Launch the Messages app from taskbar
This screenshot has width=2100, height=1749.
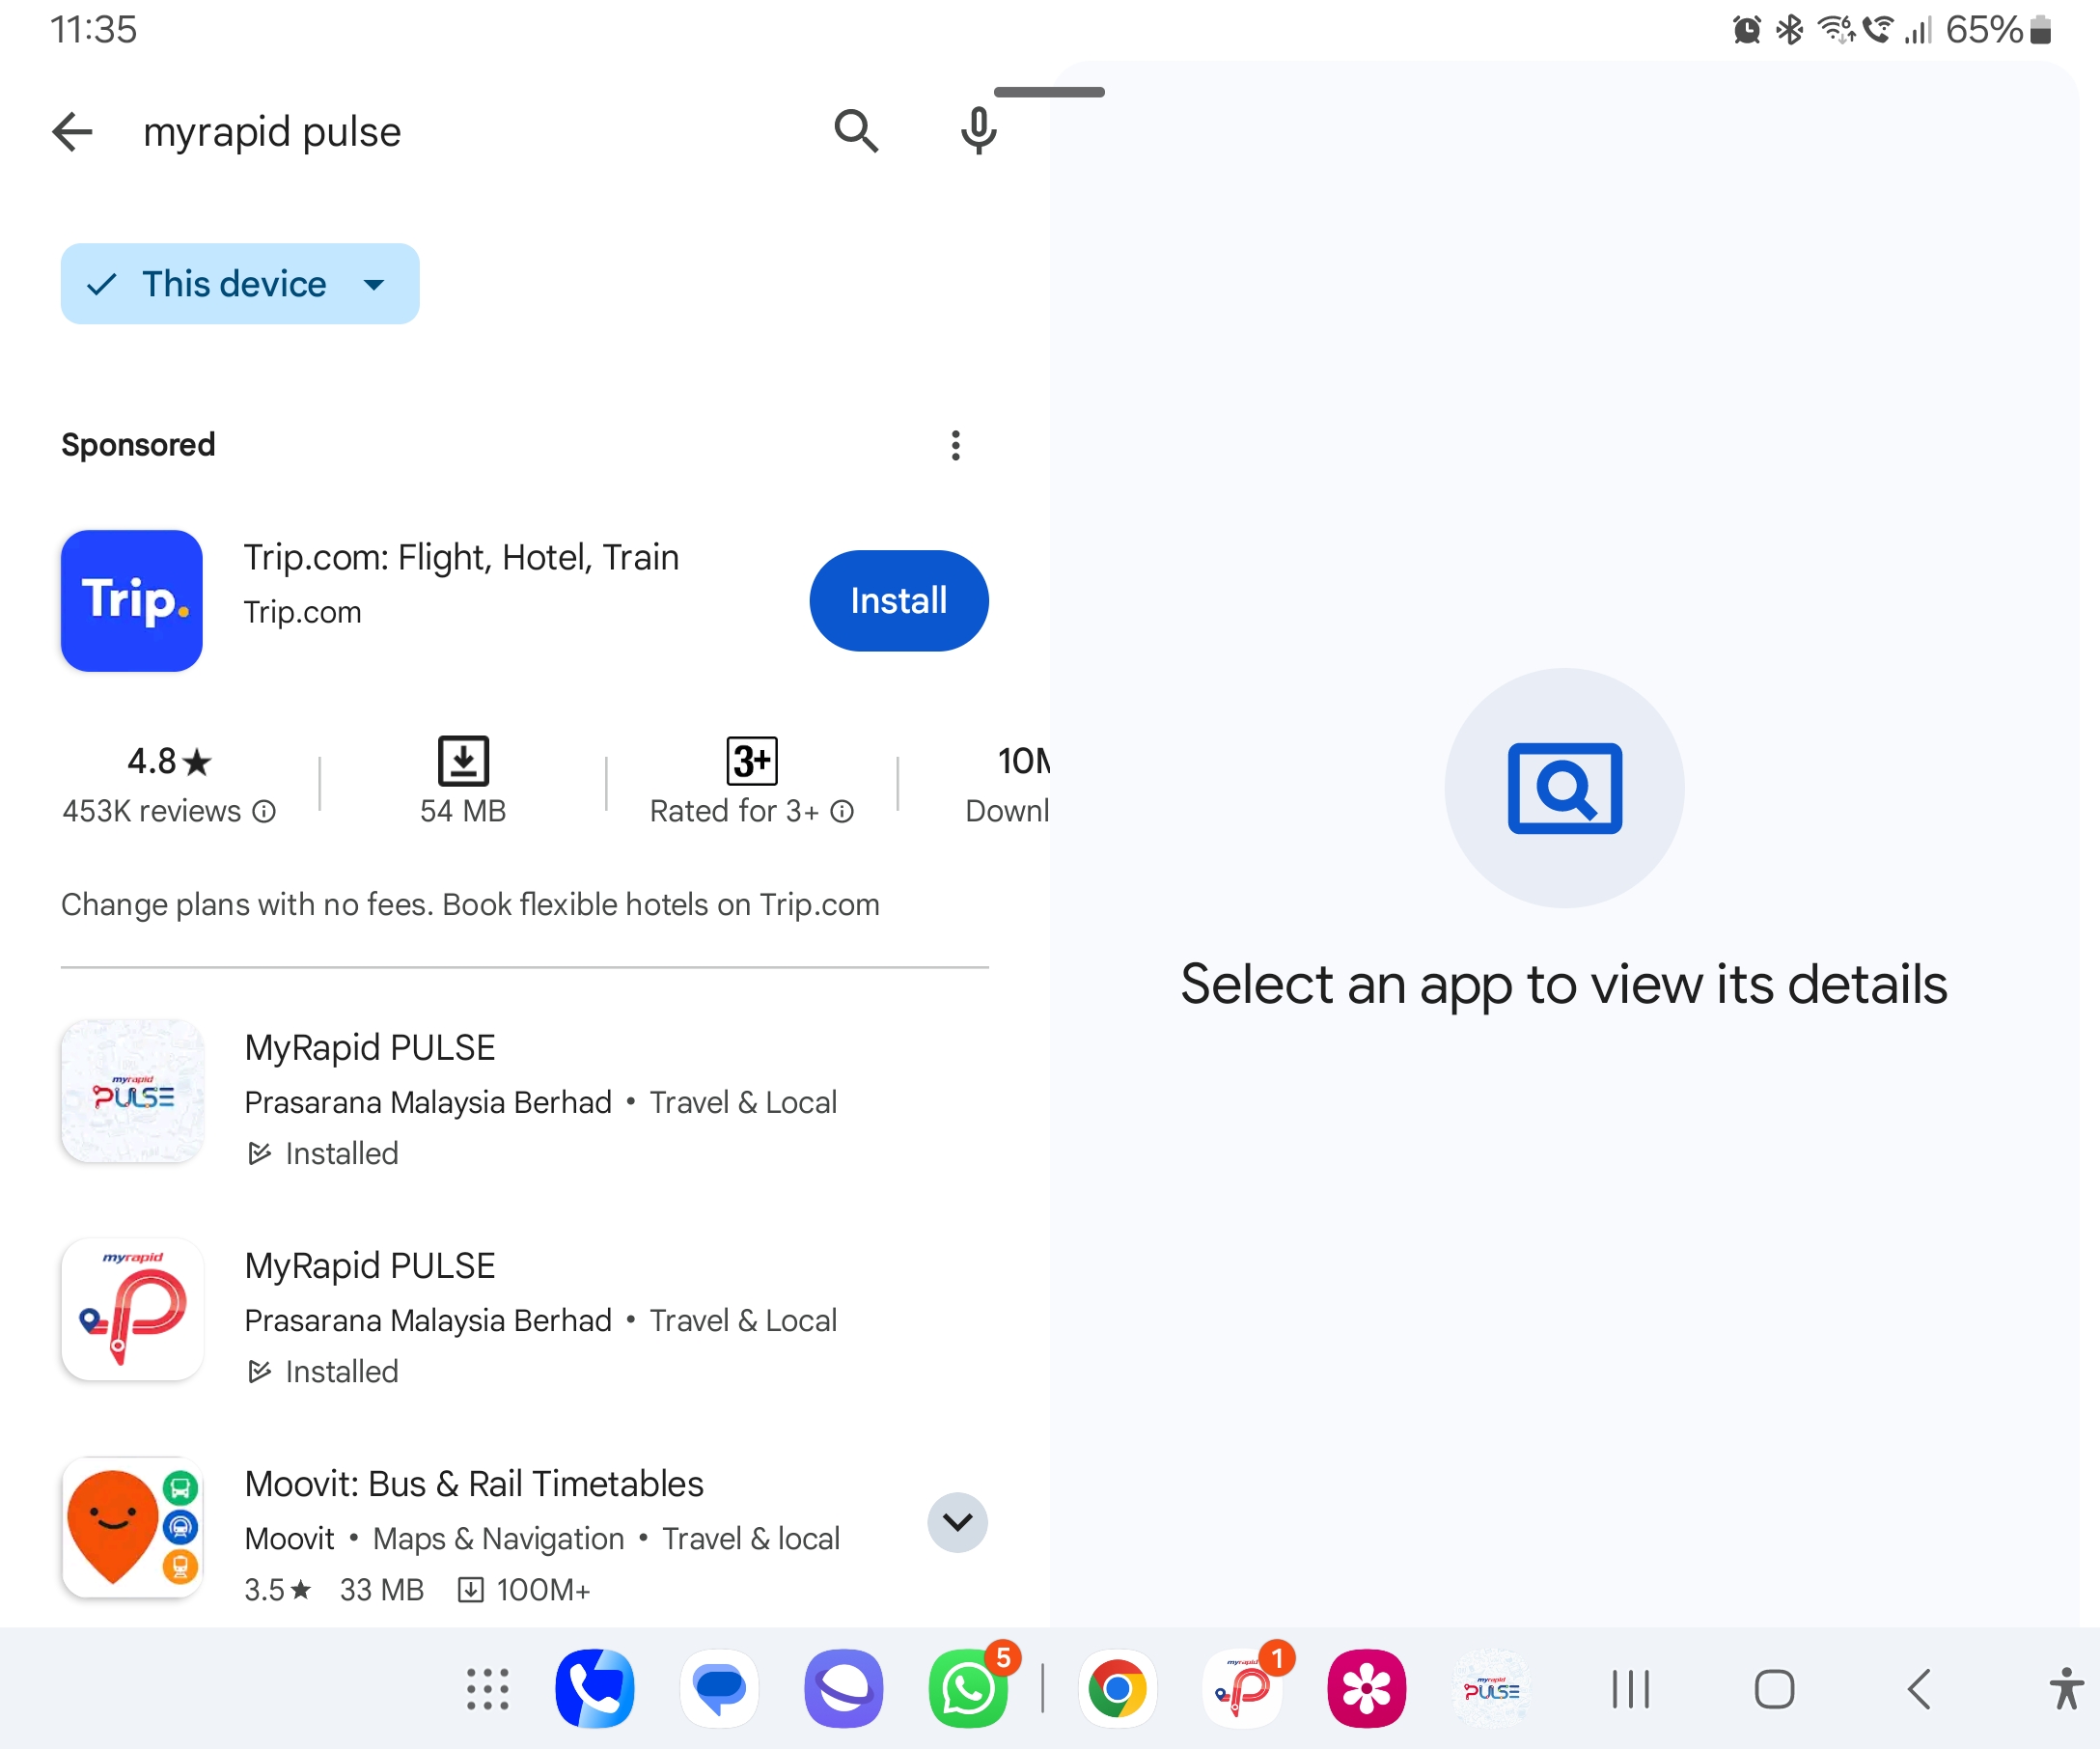pyautogui.click(x=719, y=1689)
